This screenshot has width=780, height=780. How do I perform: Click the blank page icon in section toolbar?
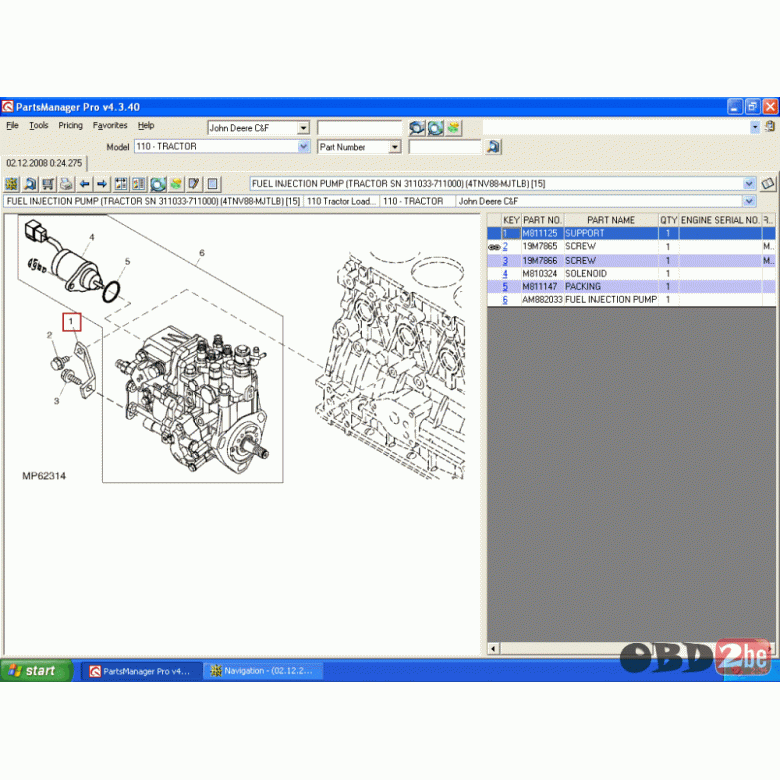coord(212,184)
